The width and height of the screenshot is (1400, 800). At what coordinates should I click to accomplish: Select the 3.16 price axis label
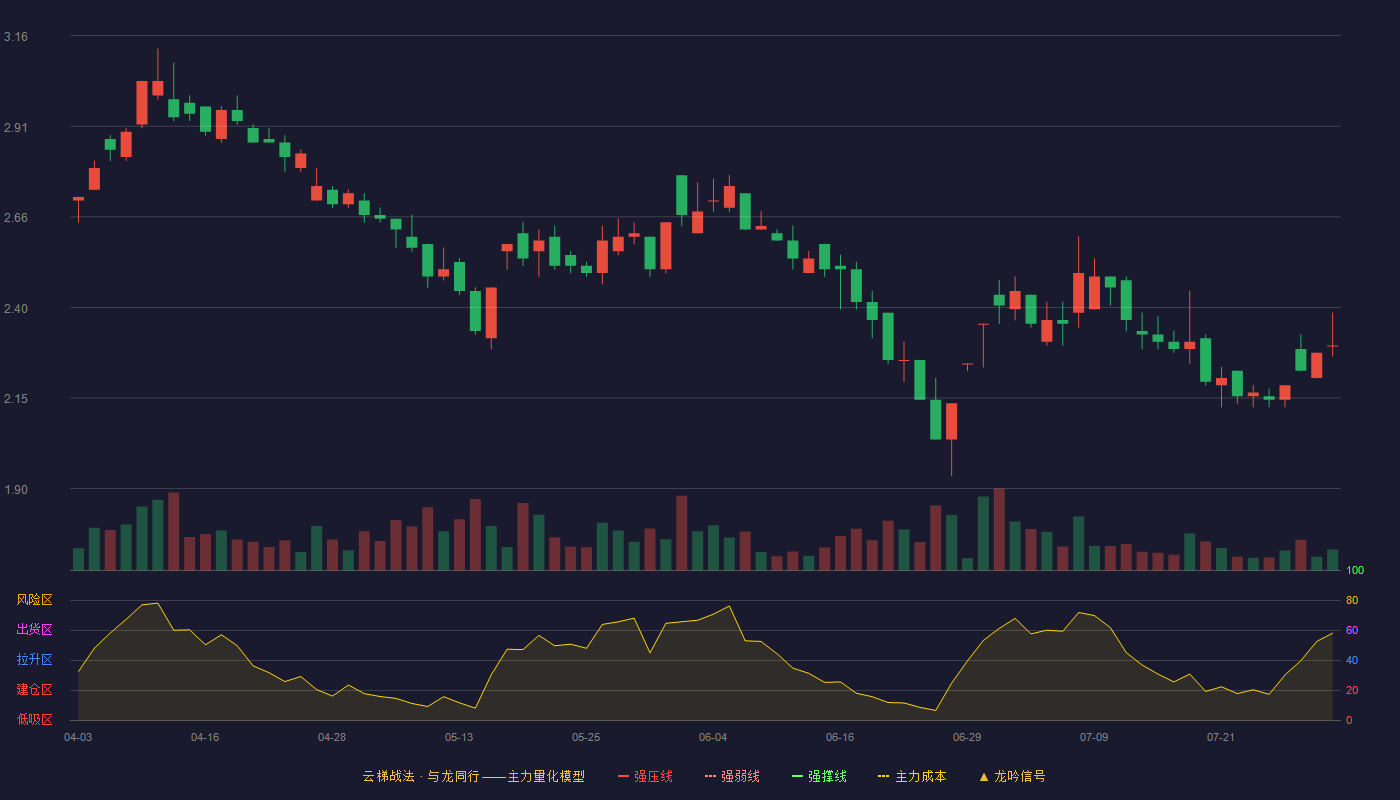[16, 37]
